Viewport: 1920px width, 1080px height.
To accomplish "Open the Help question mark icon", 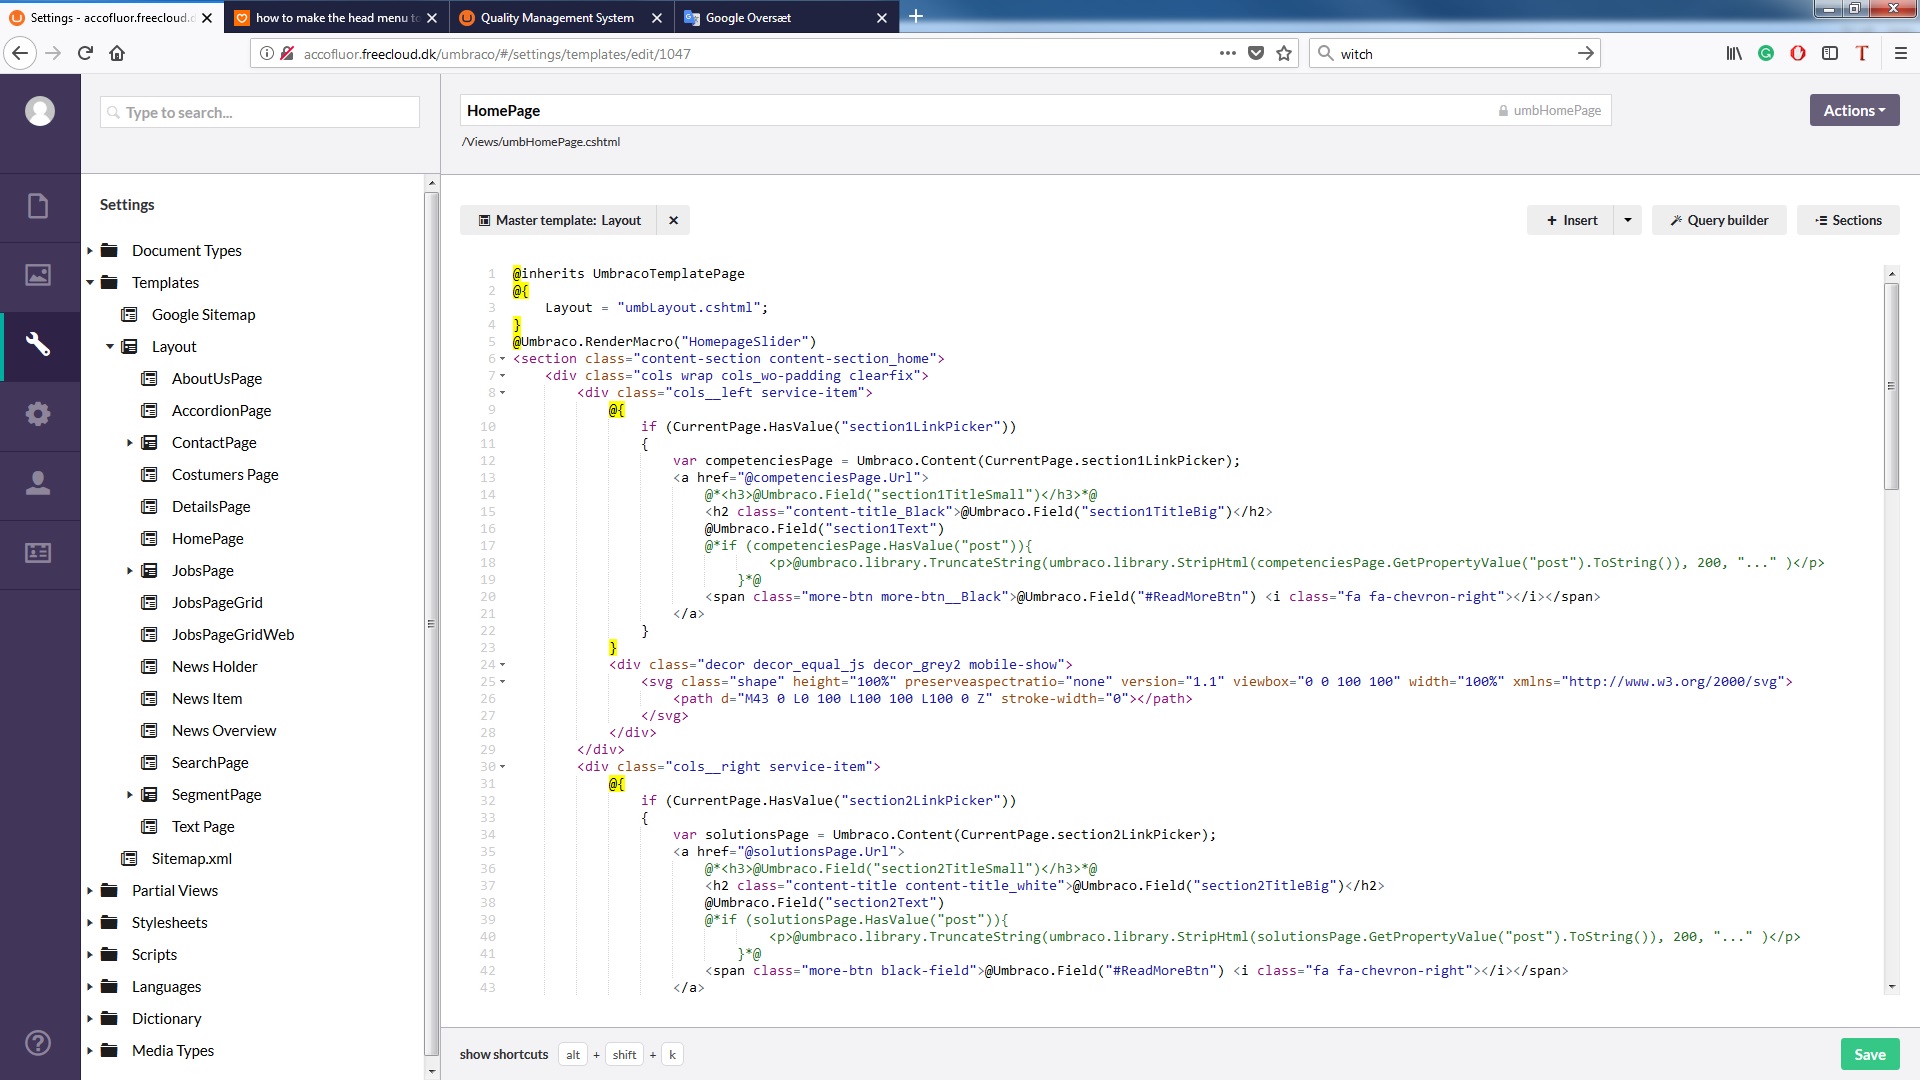I will [x=38, y=1043].
